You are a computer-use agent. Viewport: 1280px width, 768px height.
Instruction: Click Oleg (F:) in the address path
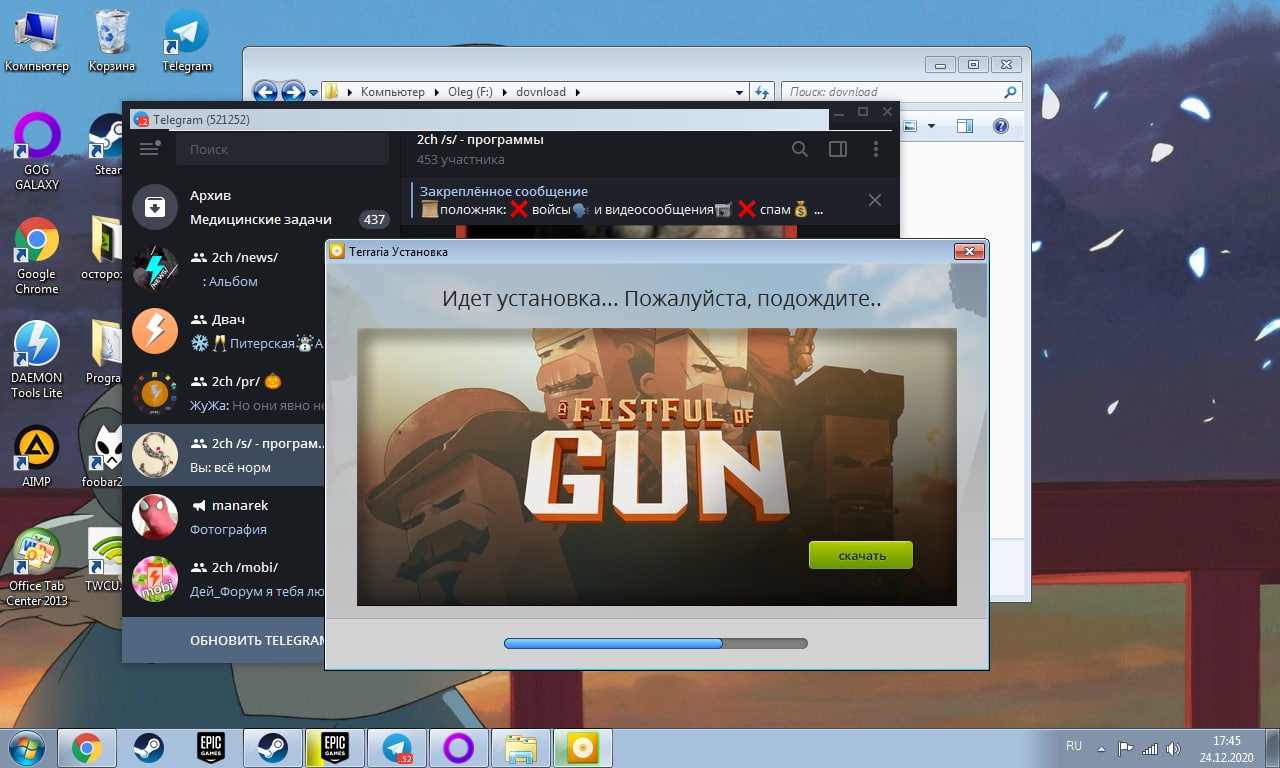(x=471, y=92)
